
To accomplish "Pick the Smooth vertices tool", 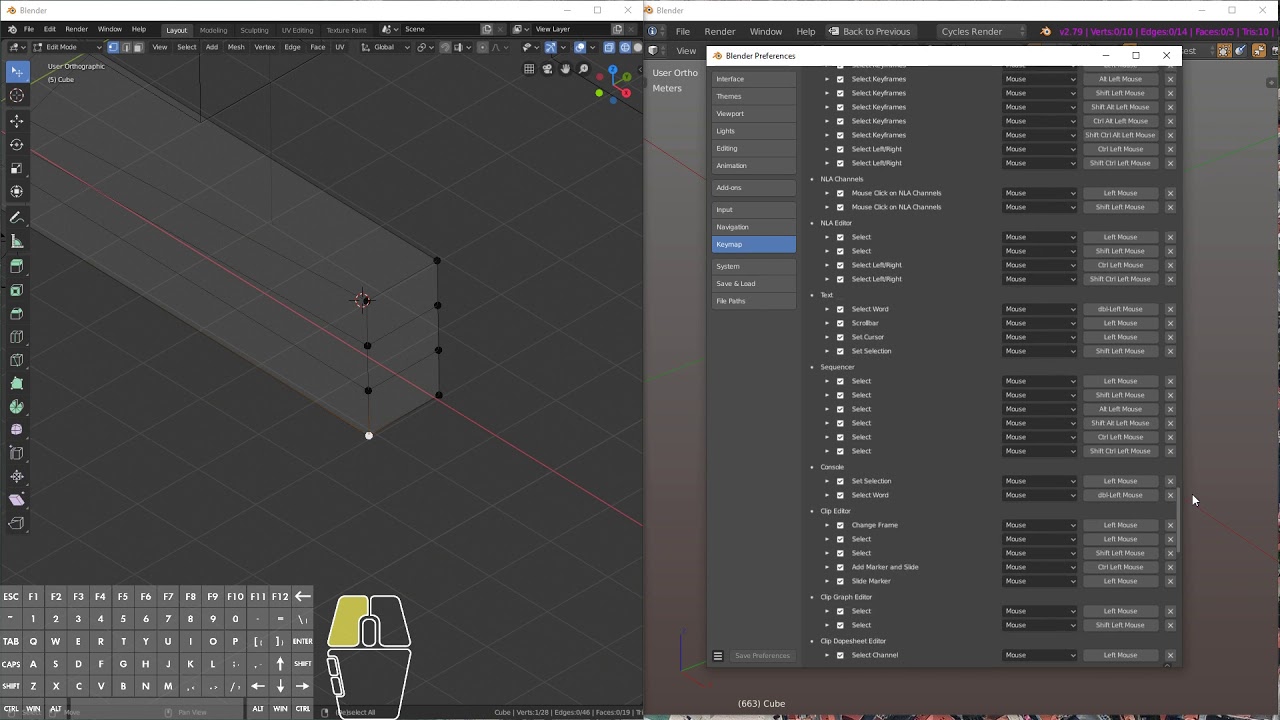I will (17, 430).
